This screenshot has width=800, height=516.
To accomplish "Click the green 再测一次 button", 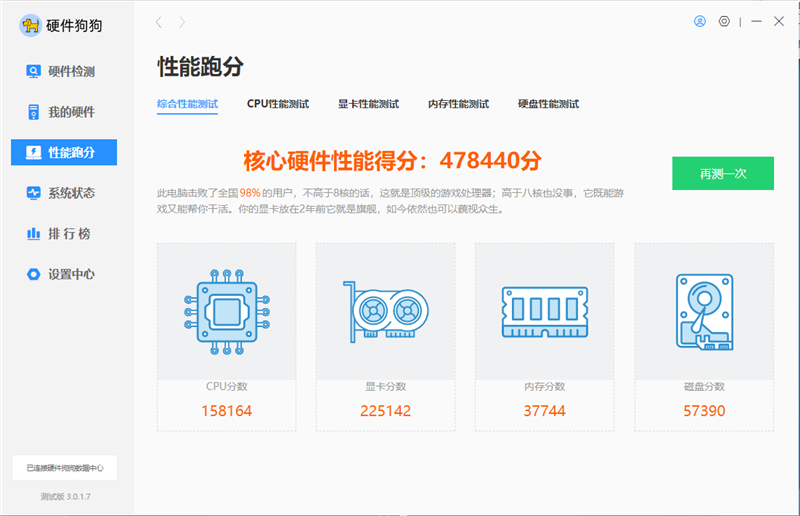I will [723, 174].
